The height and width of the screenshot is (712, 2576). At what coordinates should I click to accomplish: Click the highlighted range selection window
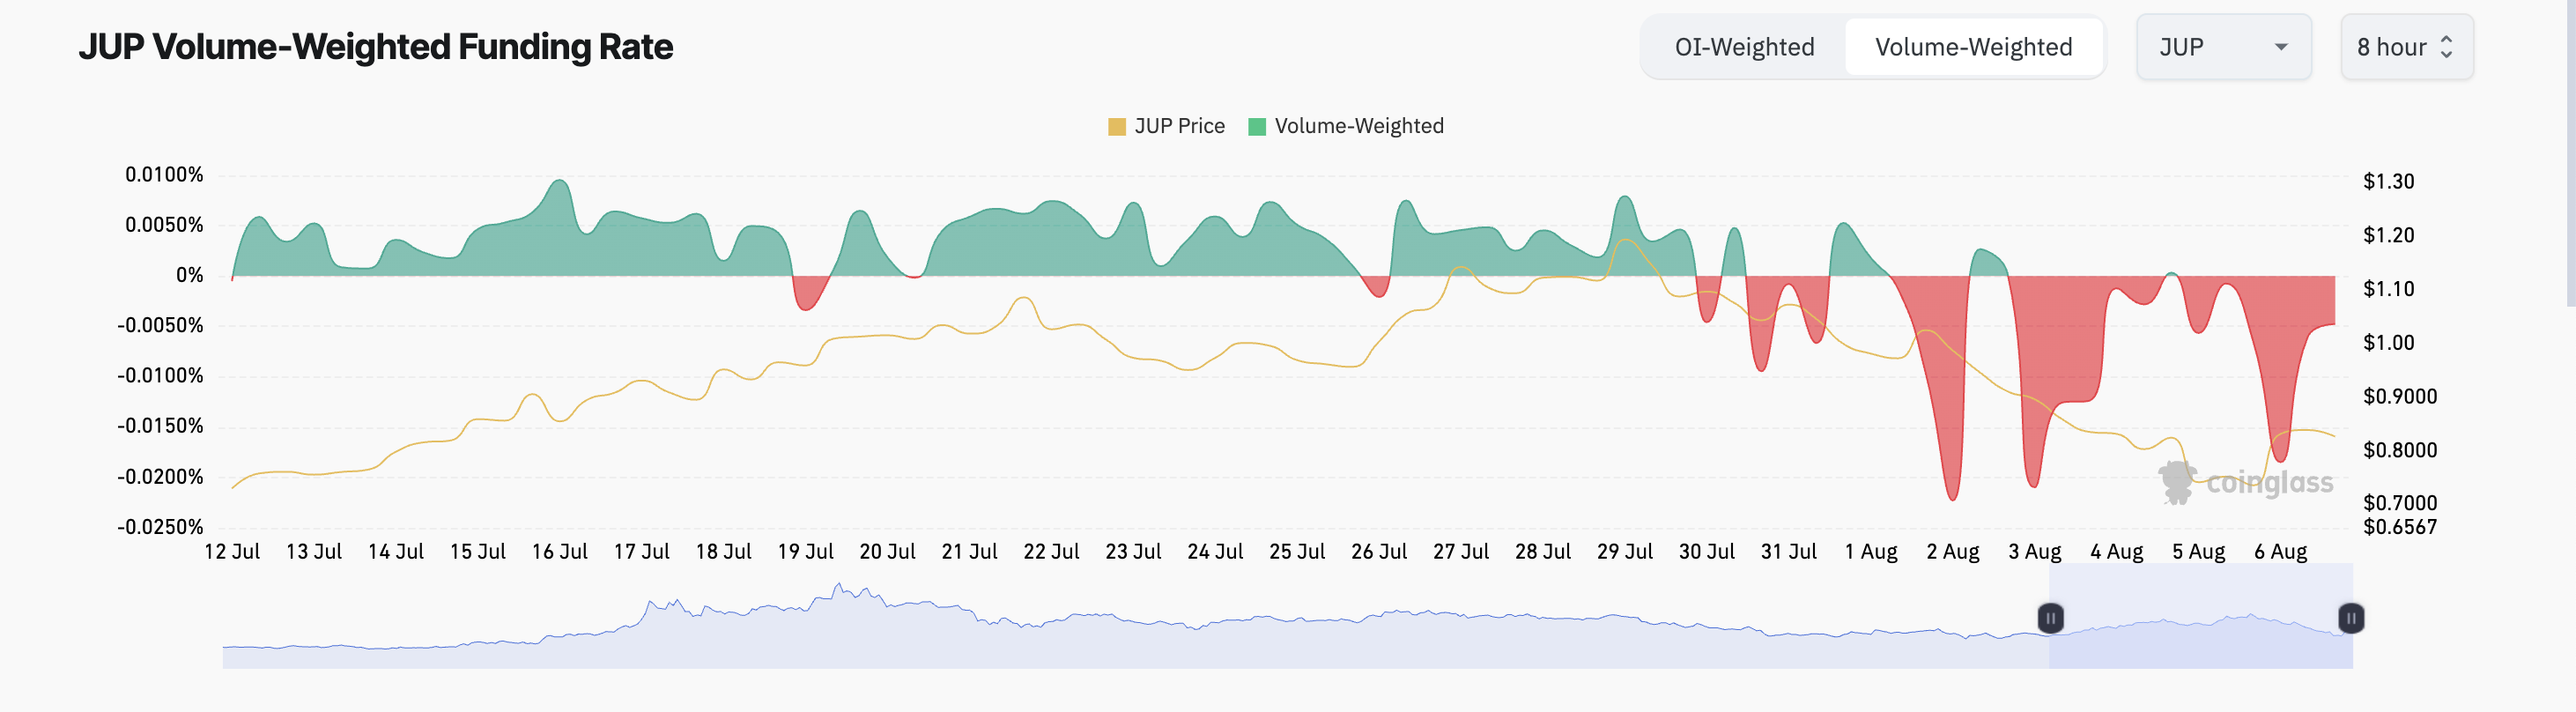[x=2201, y=616]
